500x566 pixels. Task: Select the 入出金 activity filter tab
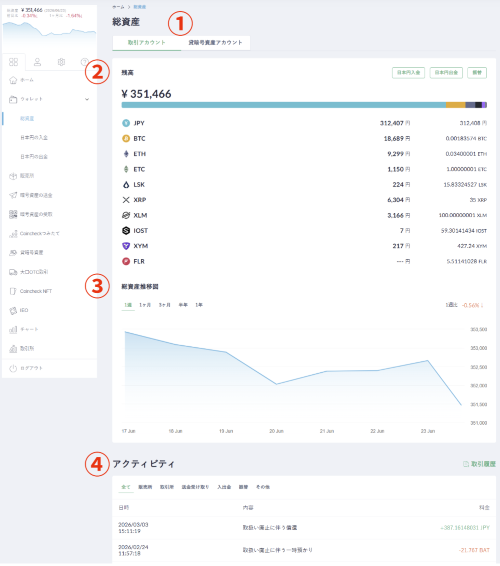pos(224,487)
